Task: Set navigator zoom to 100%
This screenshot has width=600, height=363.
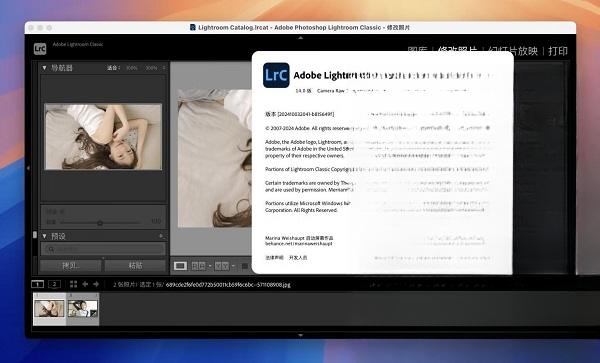Action: (x=132, y=68)
